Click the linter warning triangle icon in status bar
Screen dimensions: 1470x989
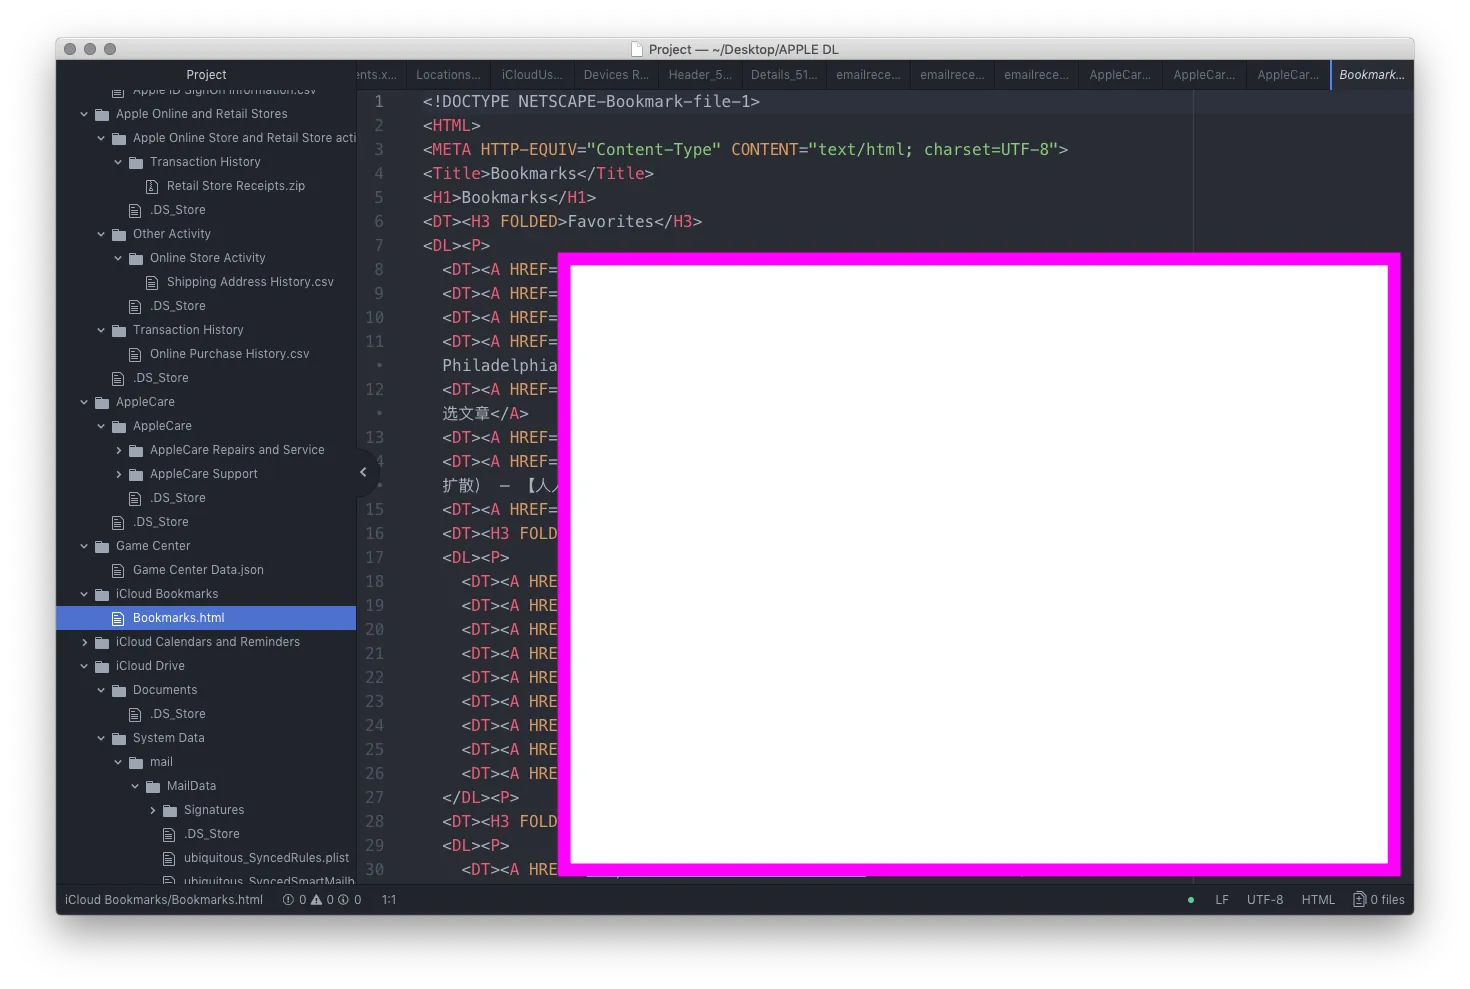click(316, 900)
